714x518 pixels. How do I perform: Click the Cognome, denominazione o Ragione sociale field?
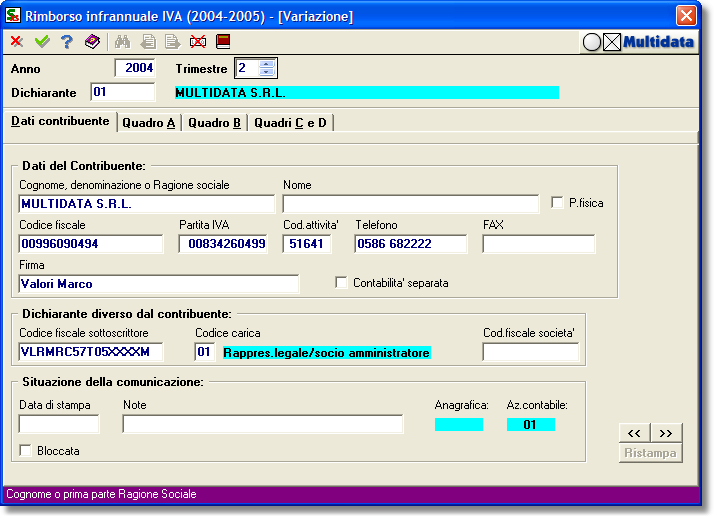(x=147, y=204)
